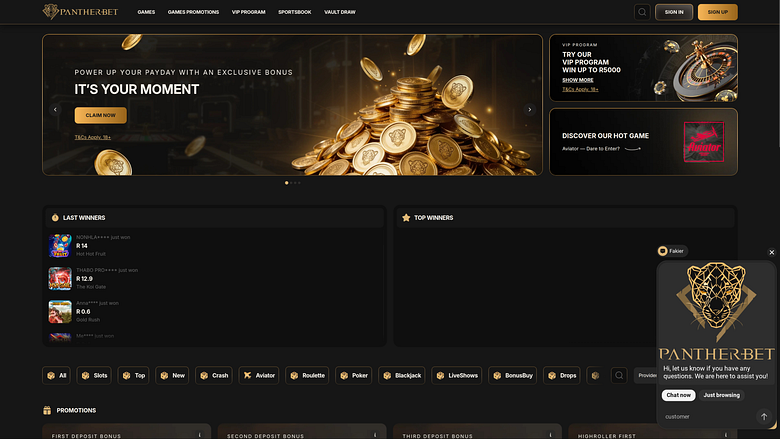This screenshot has height=439, width=780.
Task: Click the Last Winners stopwatch icon
Action: click(55, 218)
